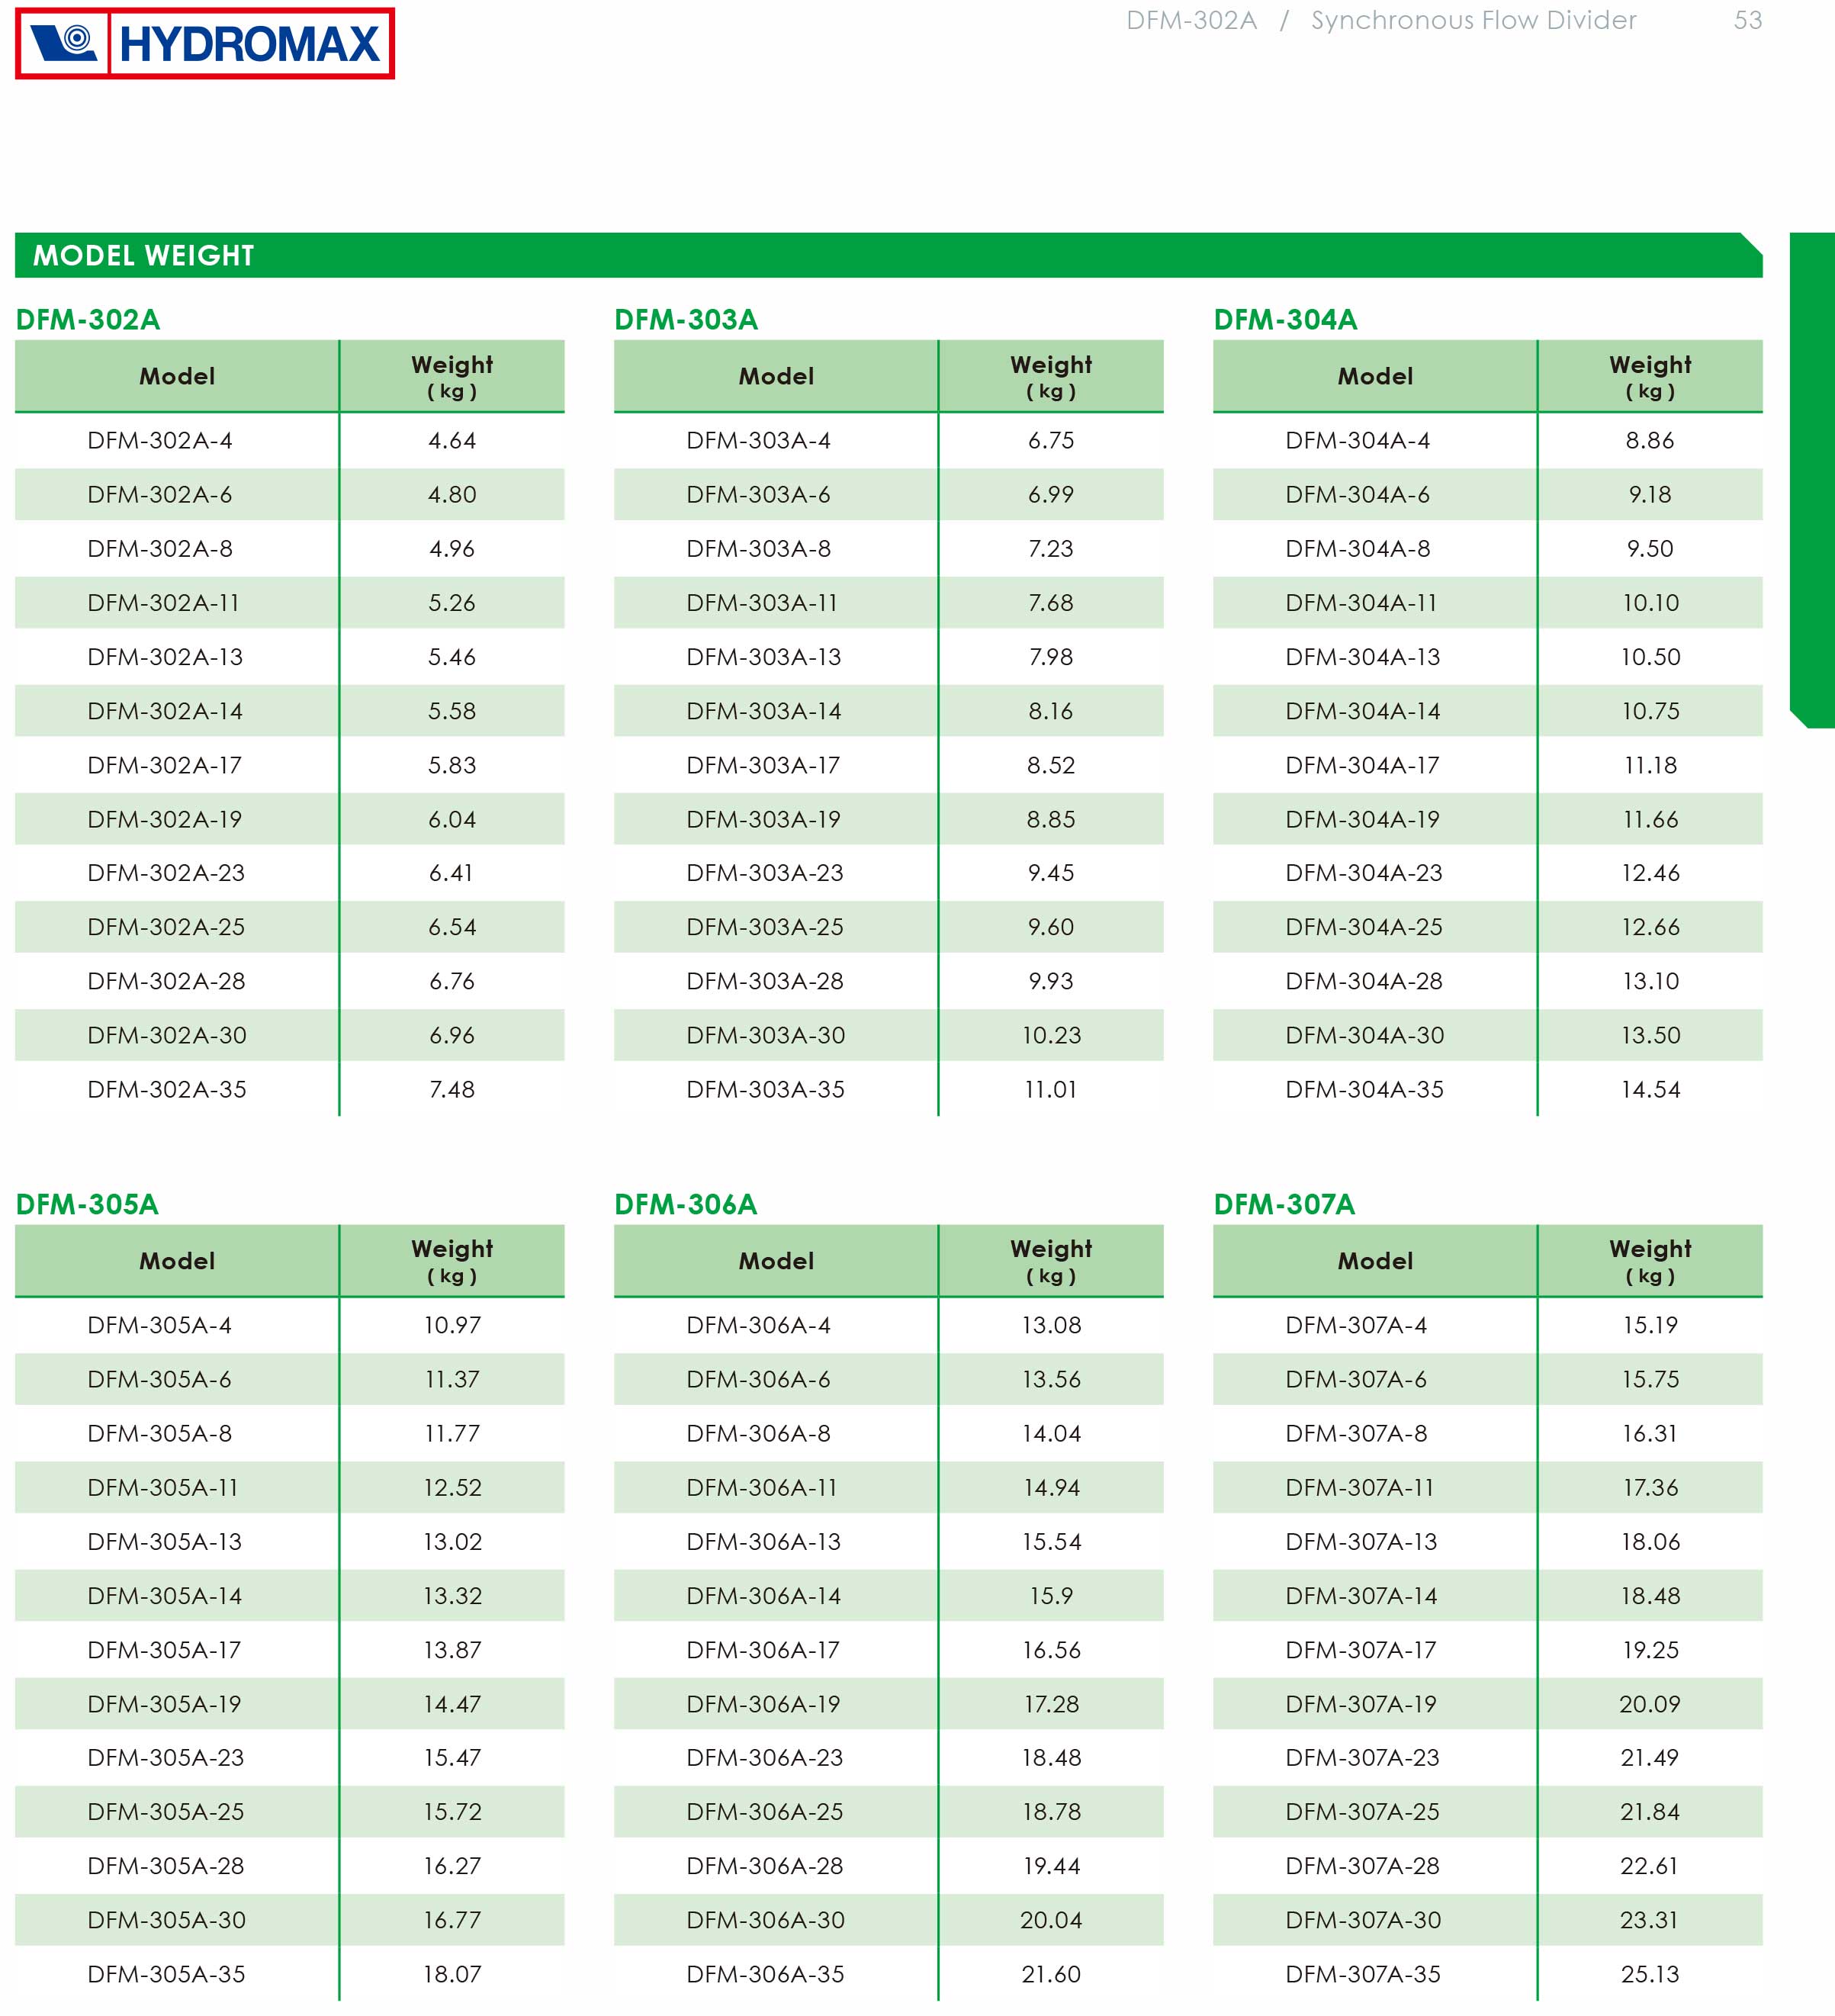The width and height of the screenshot is (1835, 2016).
Task: Click the DFM-304A table heading
Action: click(1285, 320)
